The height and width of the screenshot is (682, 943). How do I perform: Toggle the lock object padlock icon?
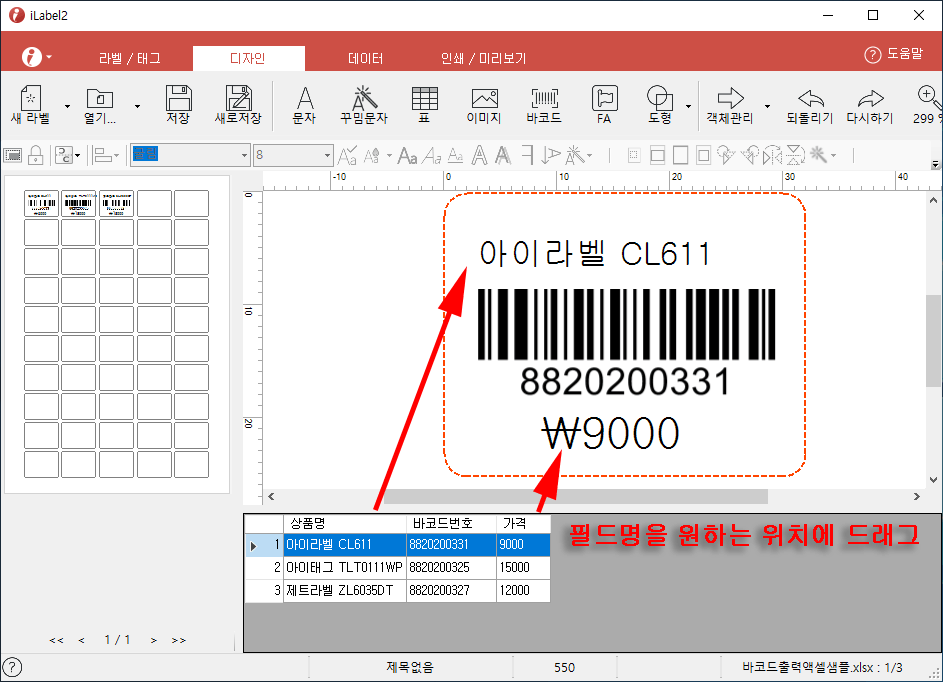click(36, 156)
